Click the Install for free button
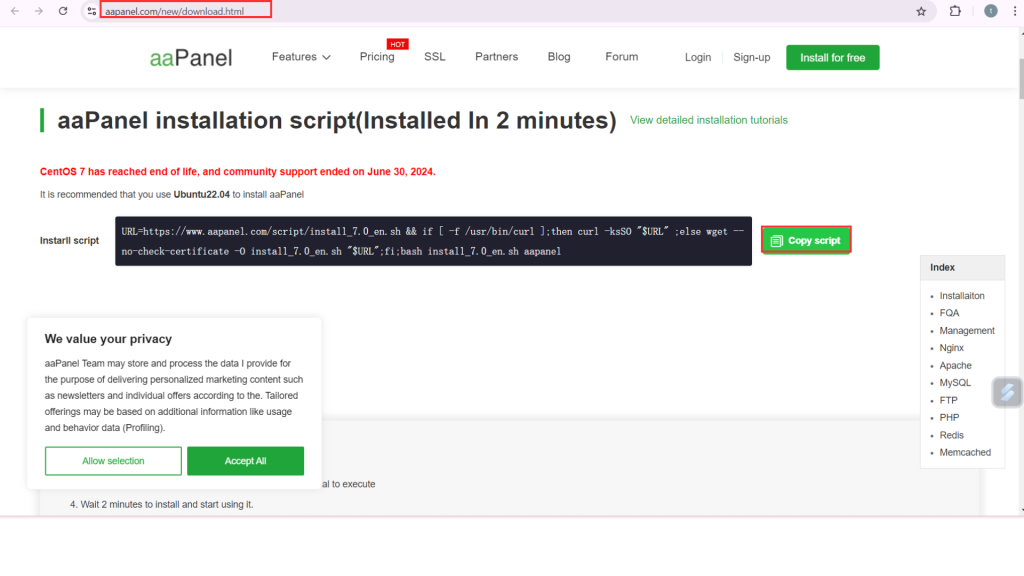Viewport: 1024px width, 576px height. coord(832,58)
